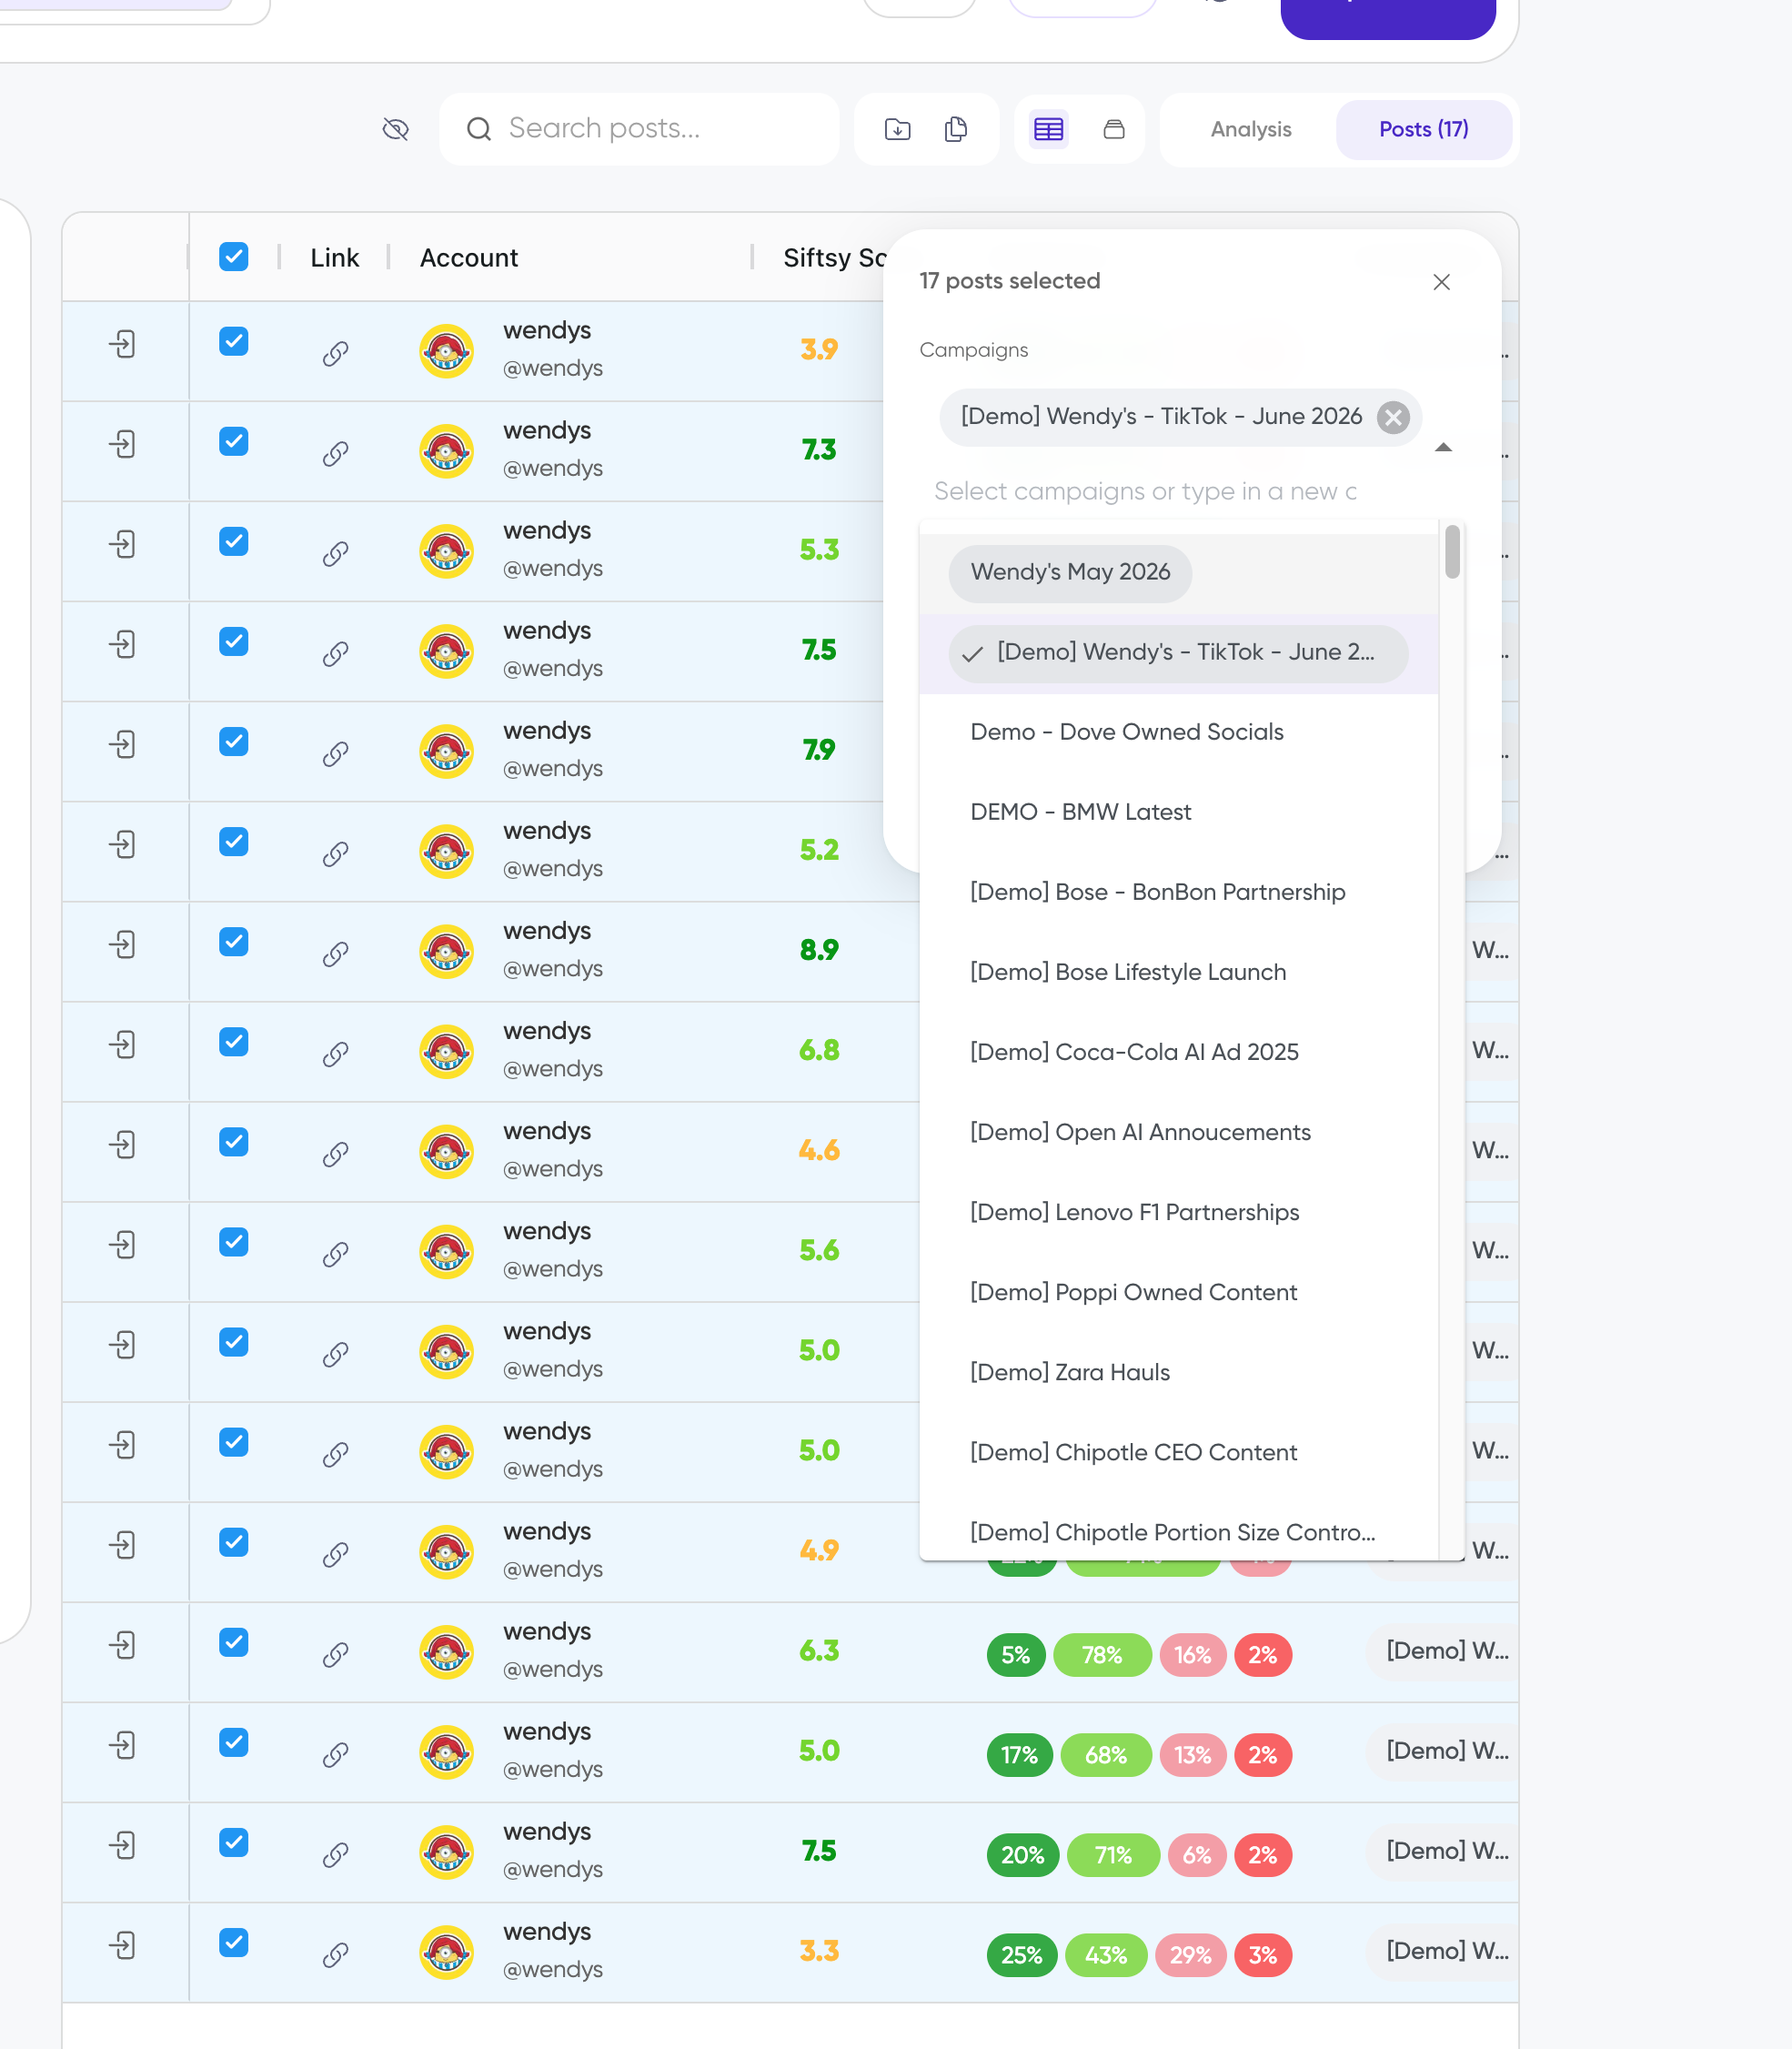Choose Demo - Dove Owned Socials option
This screenshot has height=2049, width=1792.
click(1127, 732)
